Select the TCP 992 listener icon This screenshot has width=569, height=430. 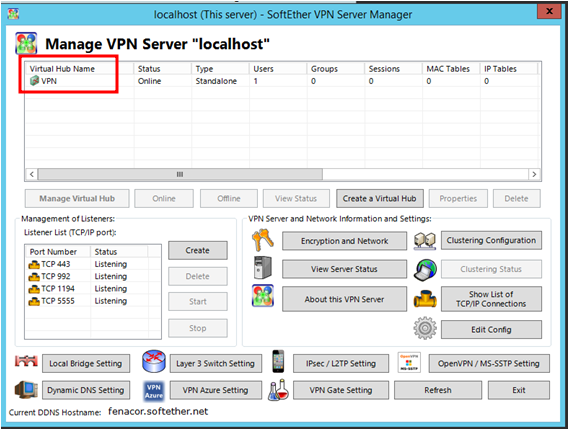[34, 277]
